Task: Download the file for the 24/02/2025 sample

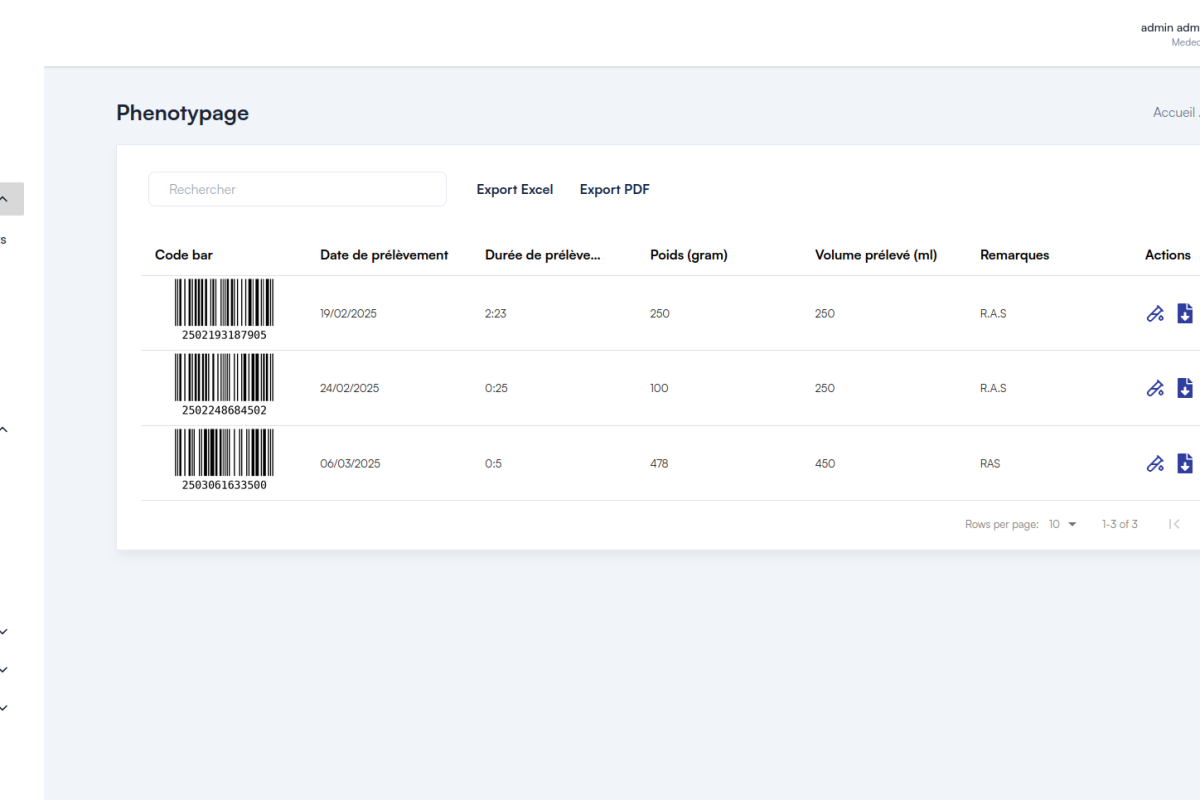Action: pyautogui.click(x=1185, y=388)
